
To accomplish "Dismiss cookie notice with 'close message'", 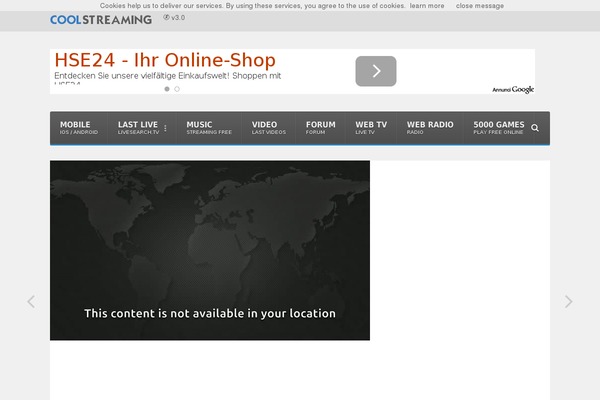I will 480,6.
